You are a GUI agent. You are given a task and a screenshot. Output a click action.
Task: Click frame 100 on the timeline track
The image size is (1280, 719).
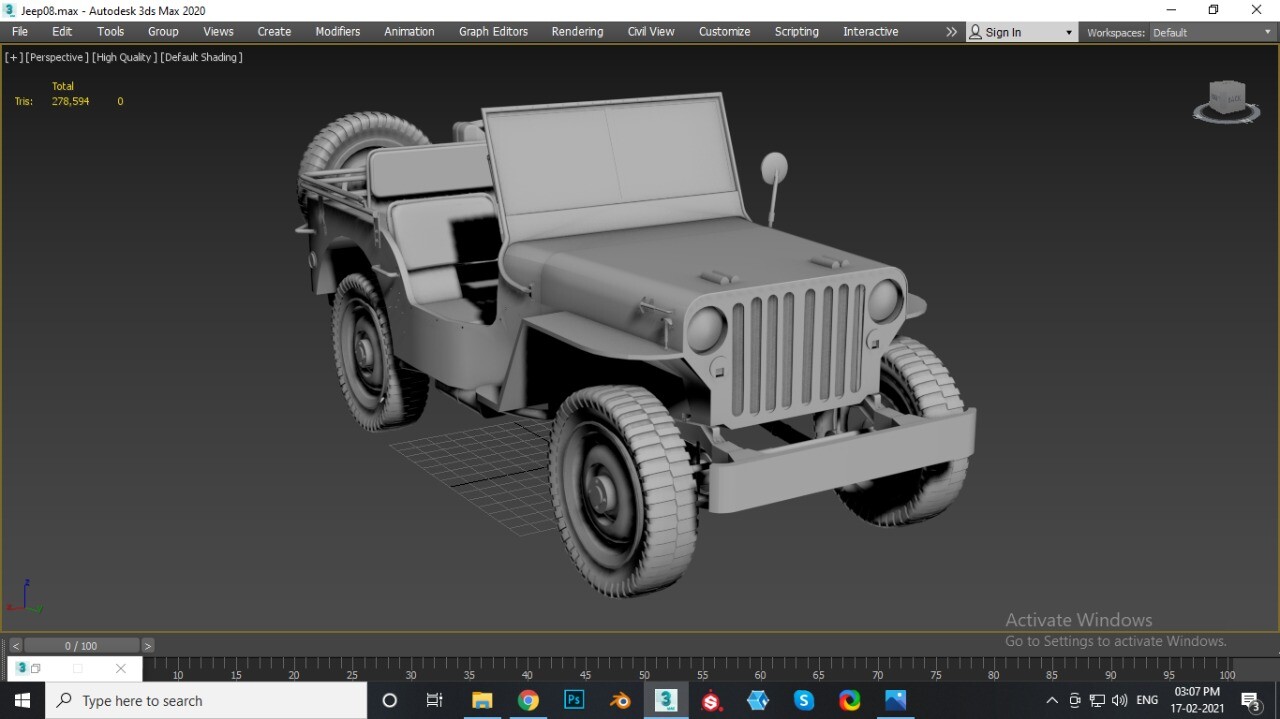coord(1227,668)
